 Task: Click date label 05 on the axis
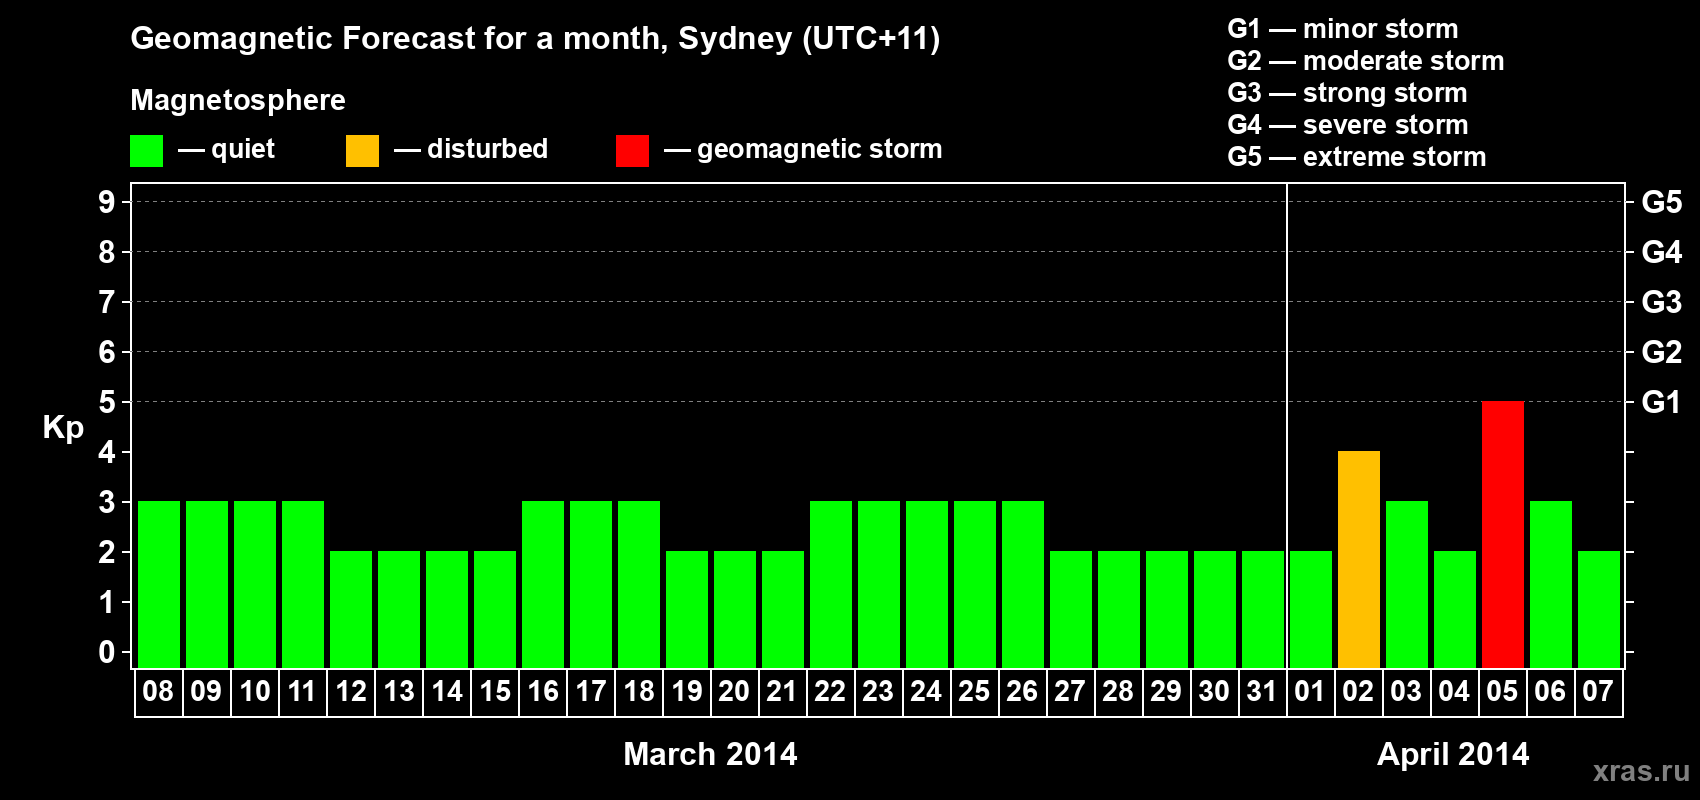(x=1502, y=692)
